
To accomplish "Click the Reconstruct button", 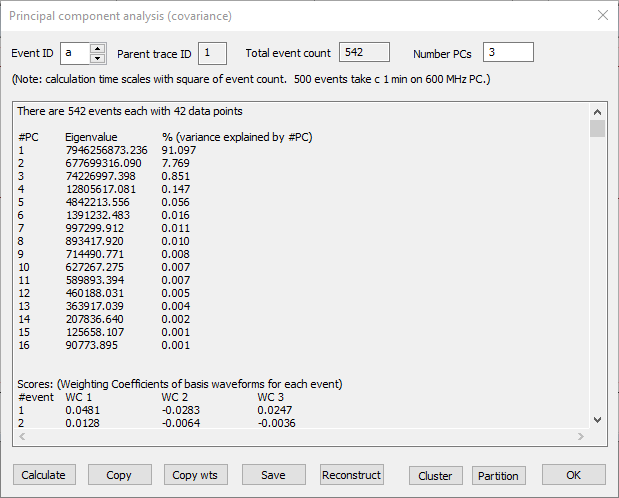I will pos(351,475).
